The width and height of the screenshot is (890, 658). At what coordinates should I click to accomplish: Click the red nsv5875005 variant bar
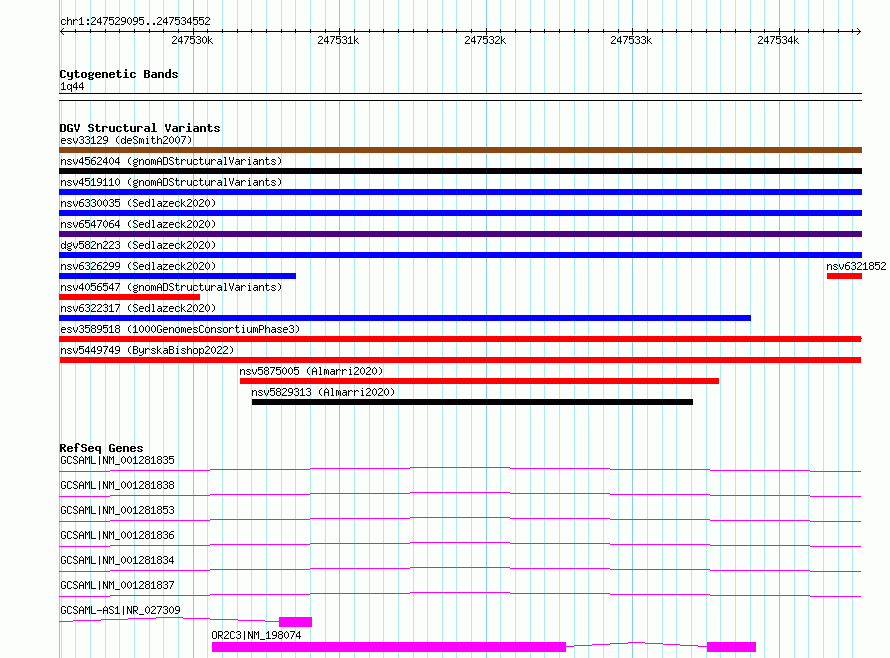pos(479,381)
